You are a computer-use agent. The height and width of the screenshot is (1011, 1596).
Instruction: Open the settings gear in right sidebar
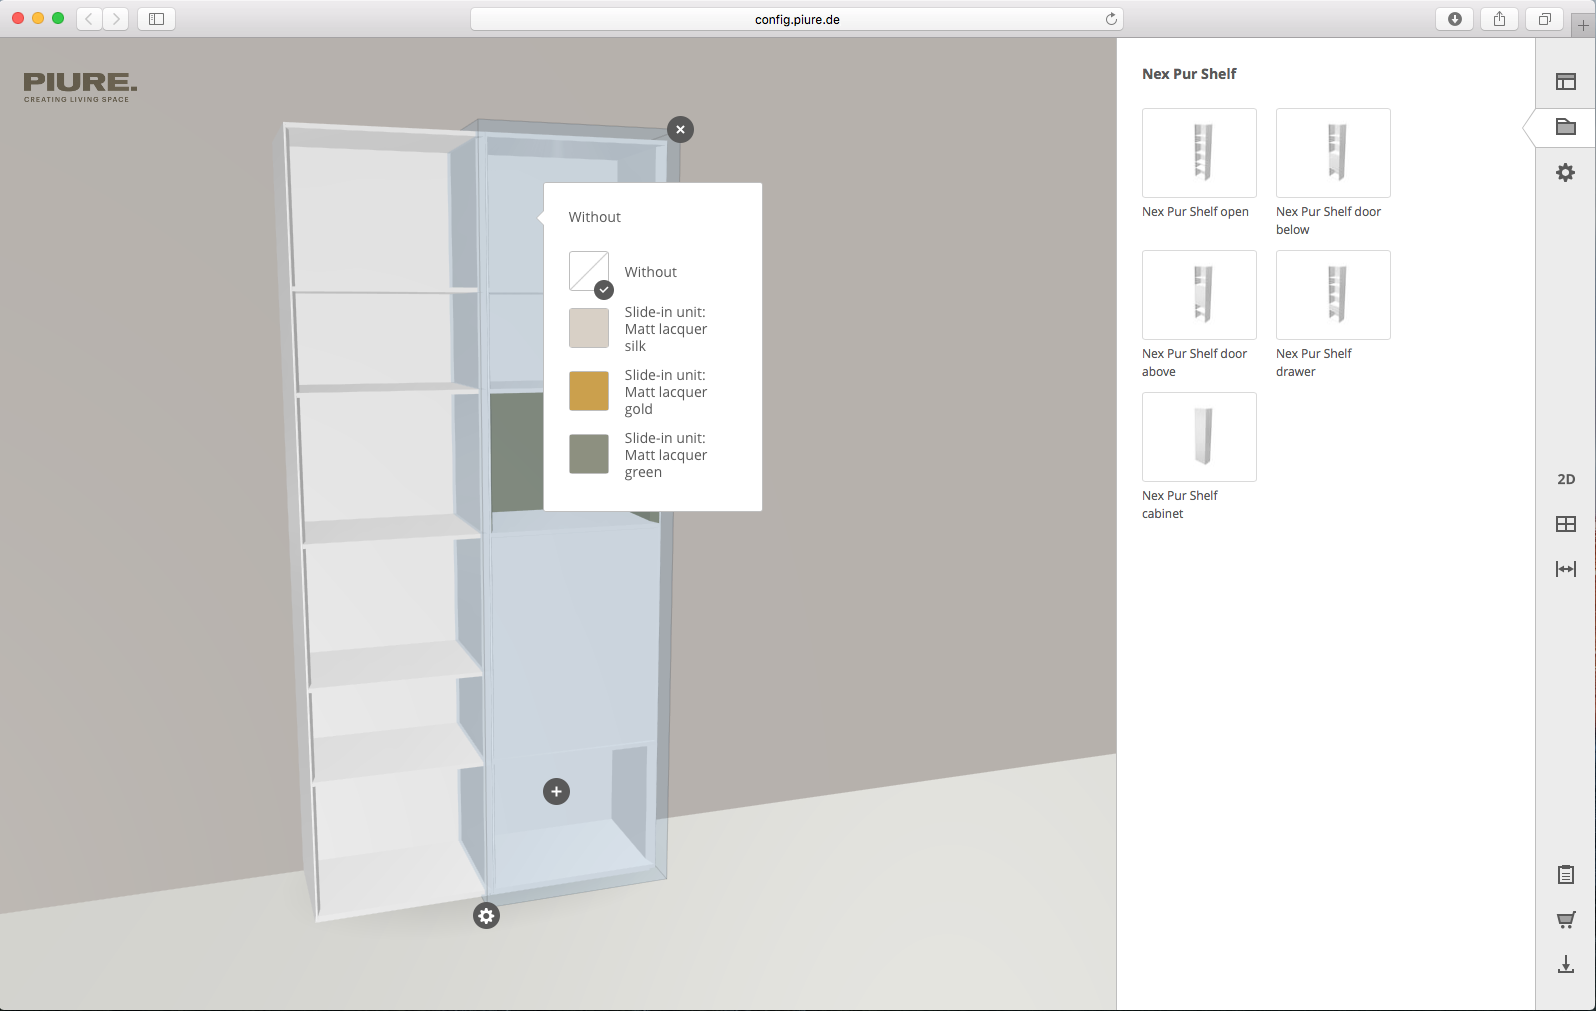(x=1566, y=172)
